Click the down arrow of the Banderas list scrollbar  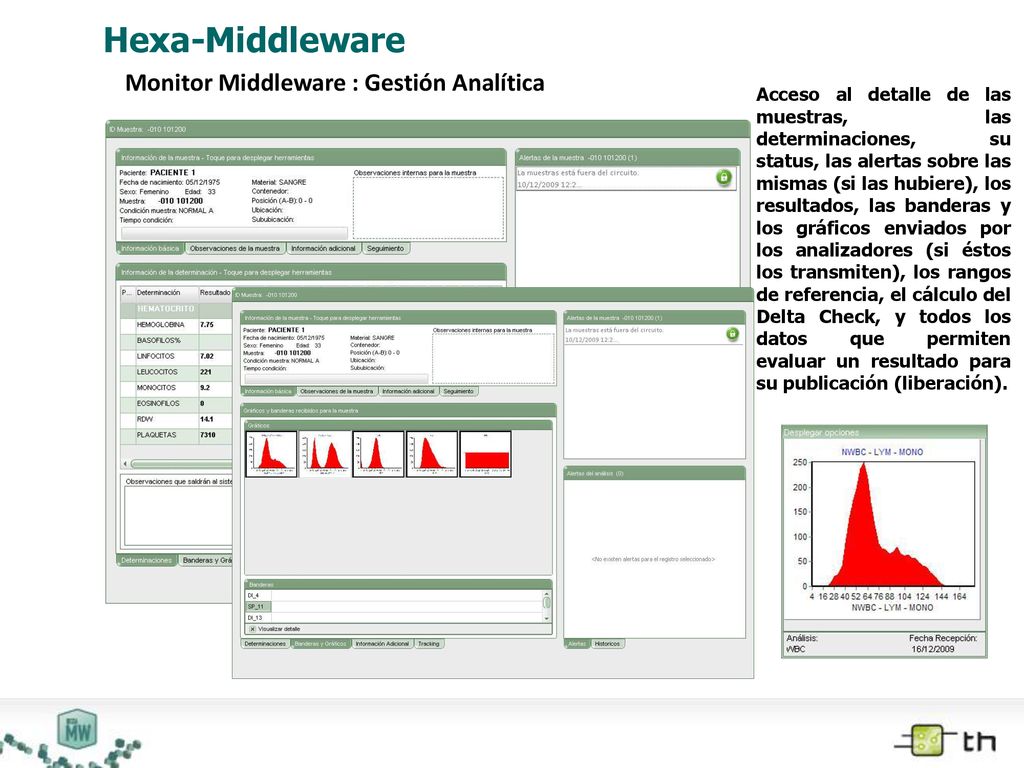[x=547, y=618]
